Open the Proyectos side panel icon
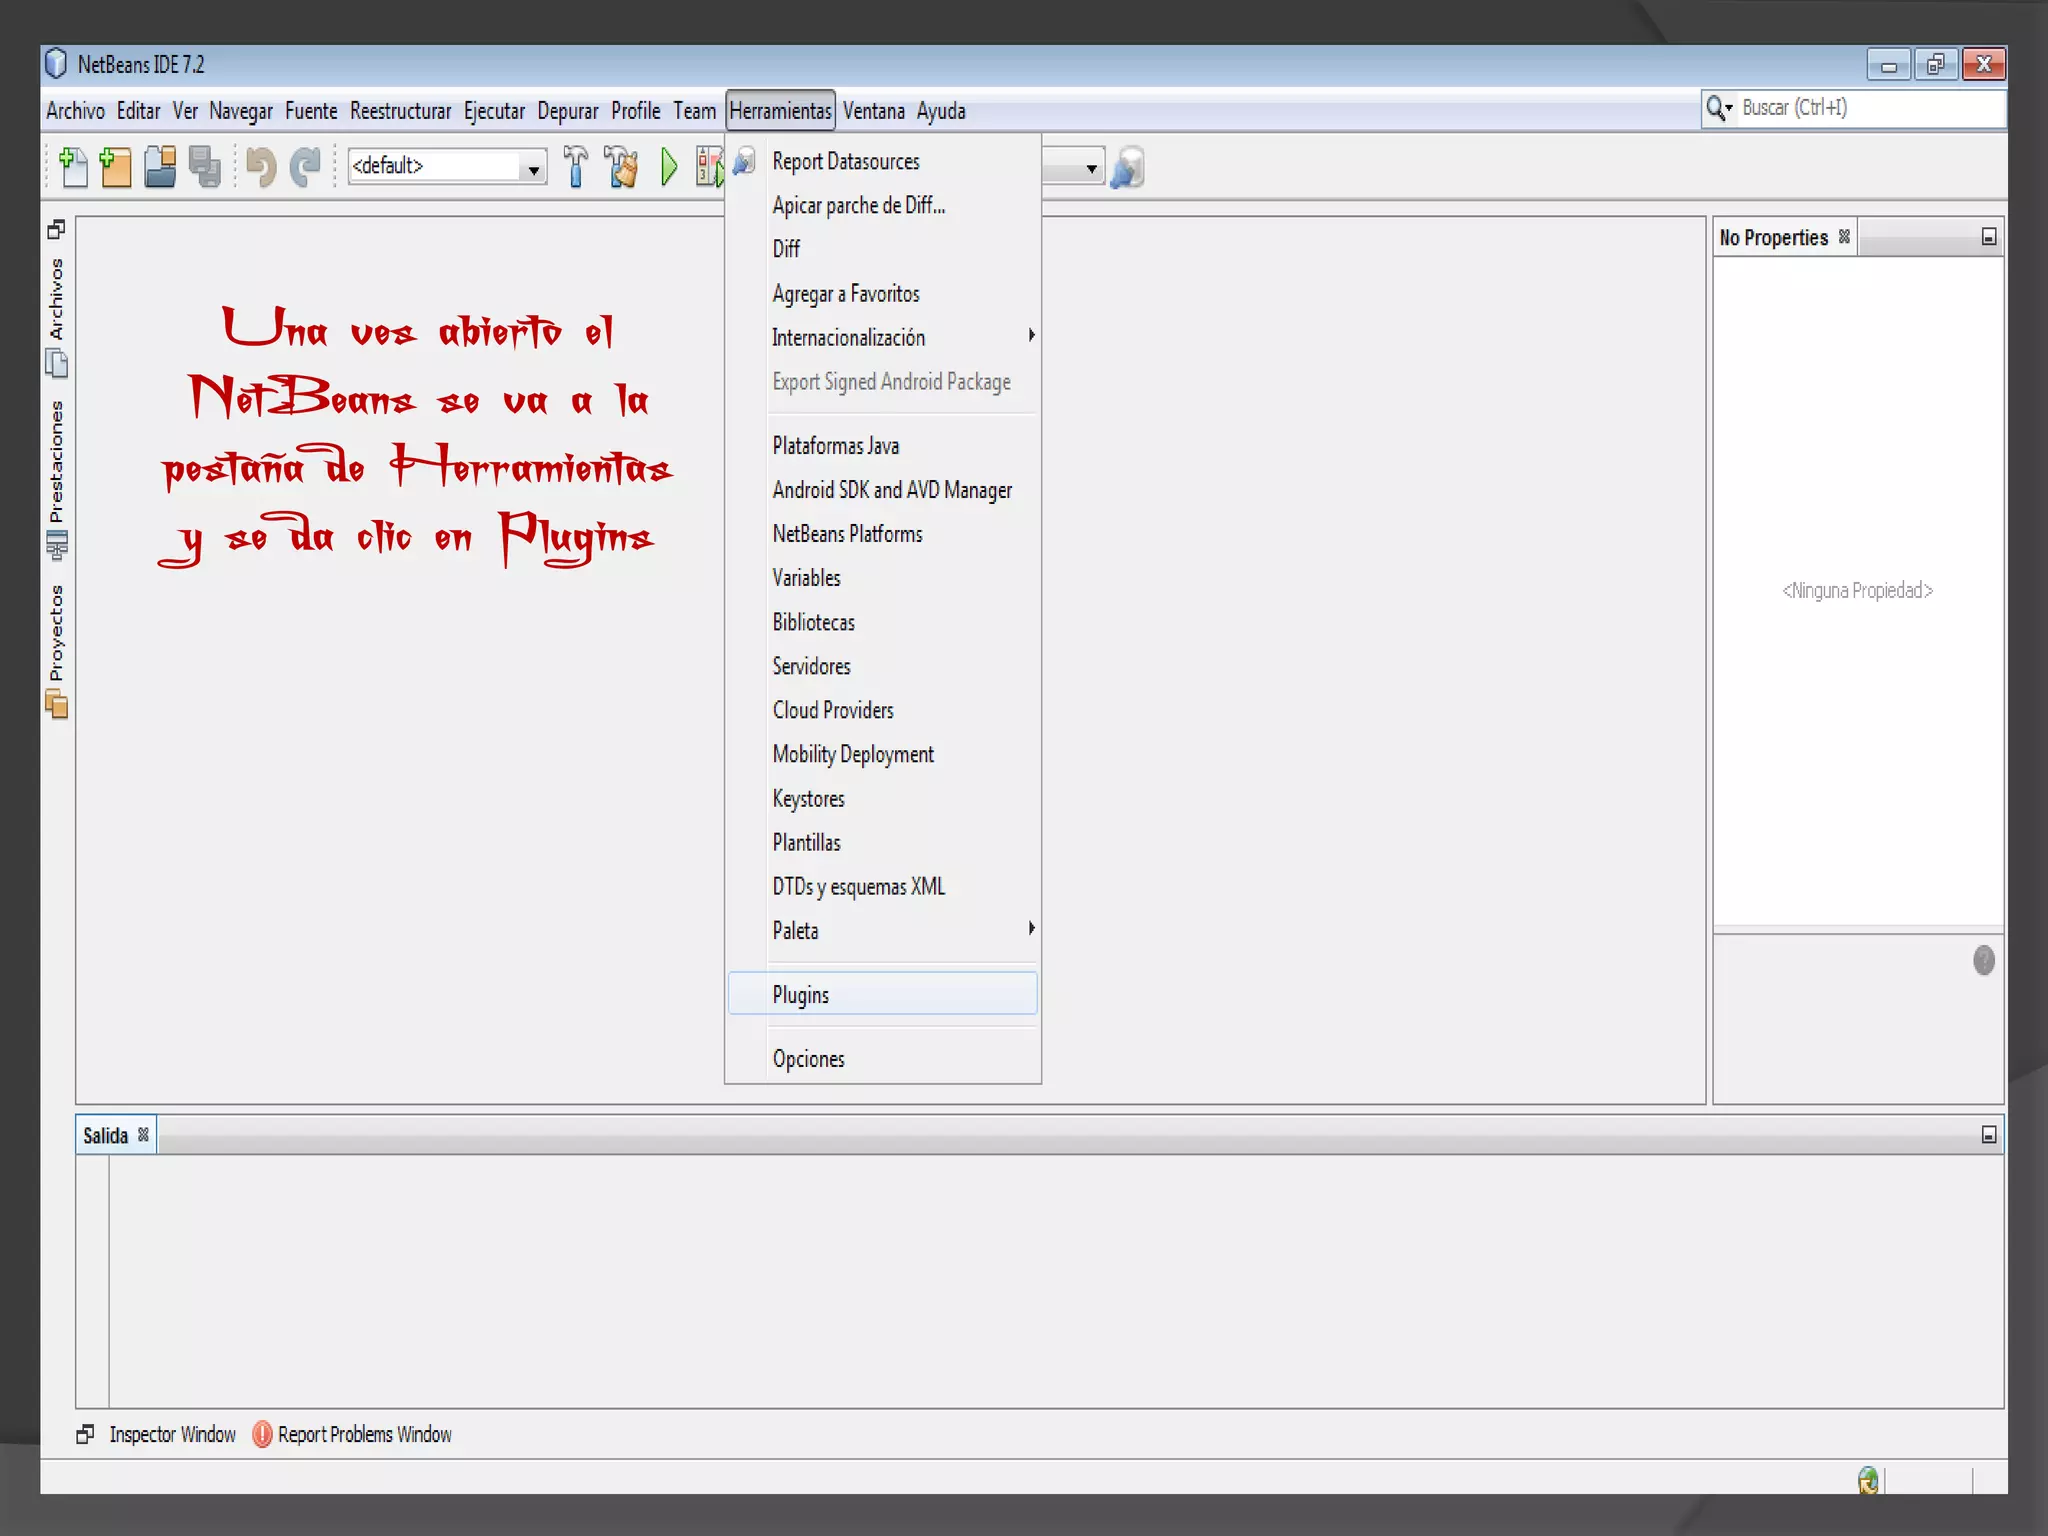2048x1536 pixels. click(57, 705)
